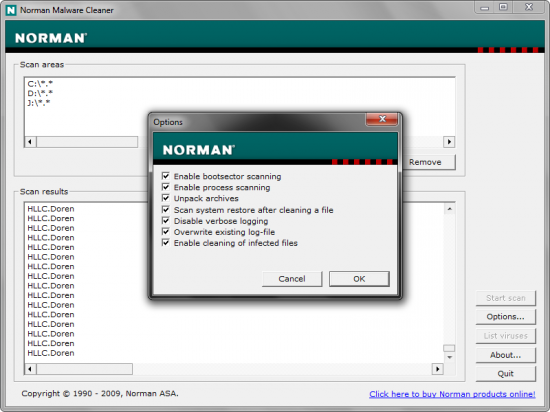Toggle Overwrite existing log-file checkbox

166,231
